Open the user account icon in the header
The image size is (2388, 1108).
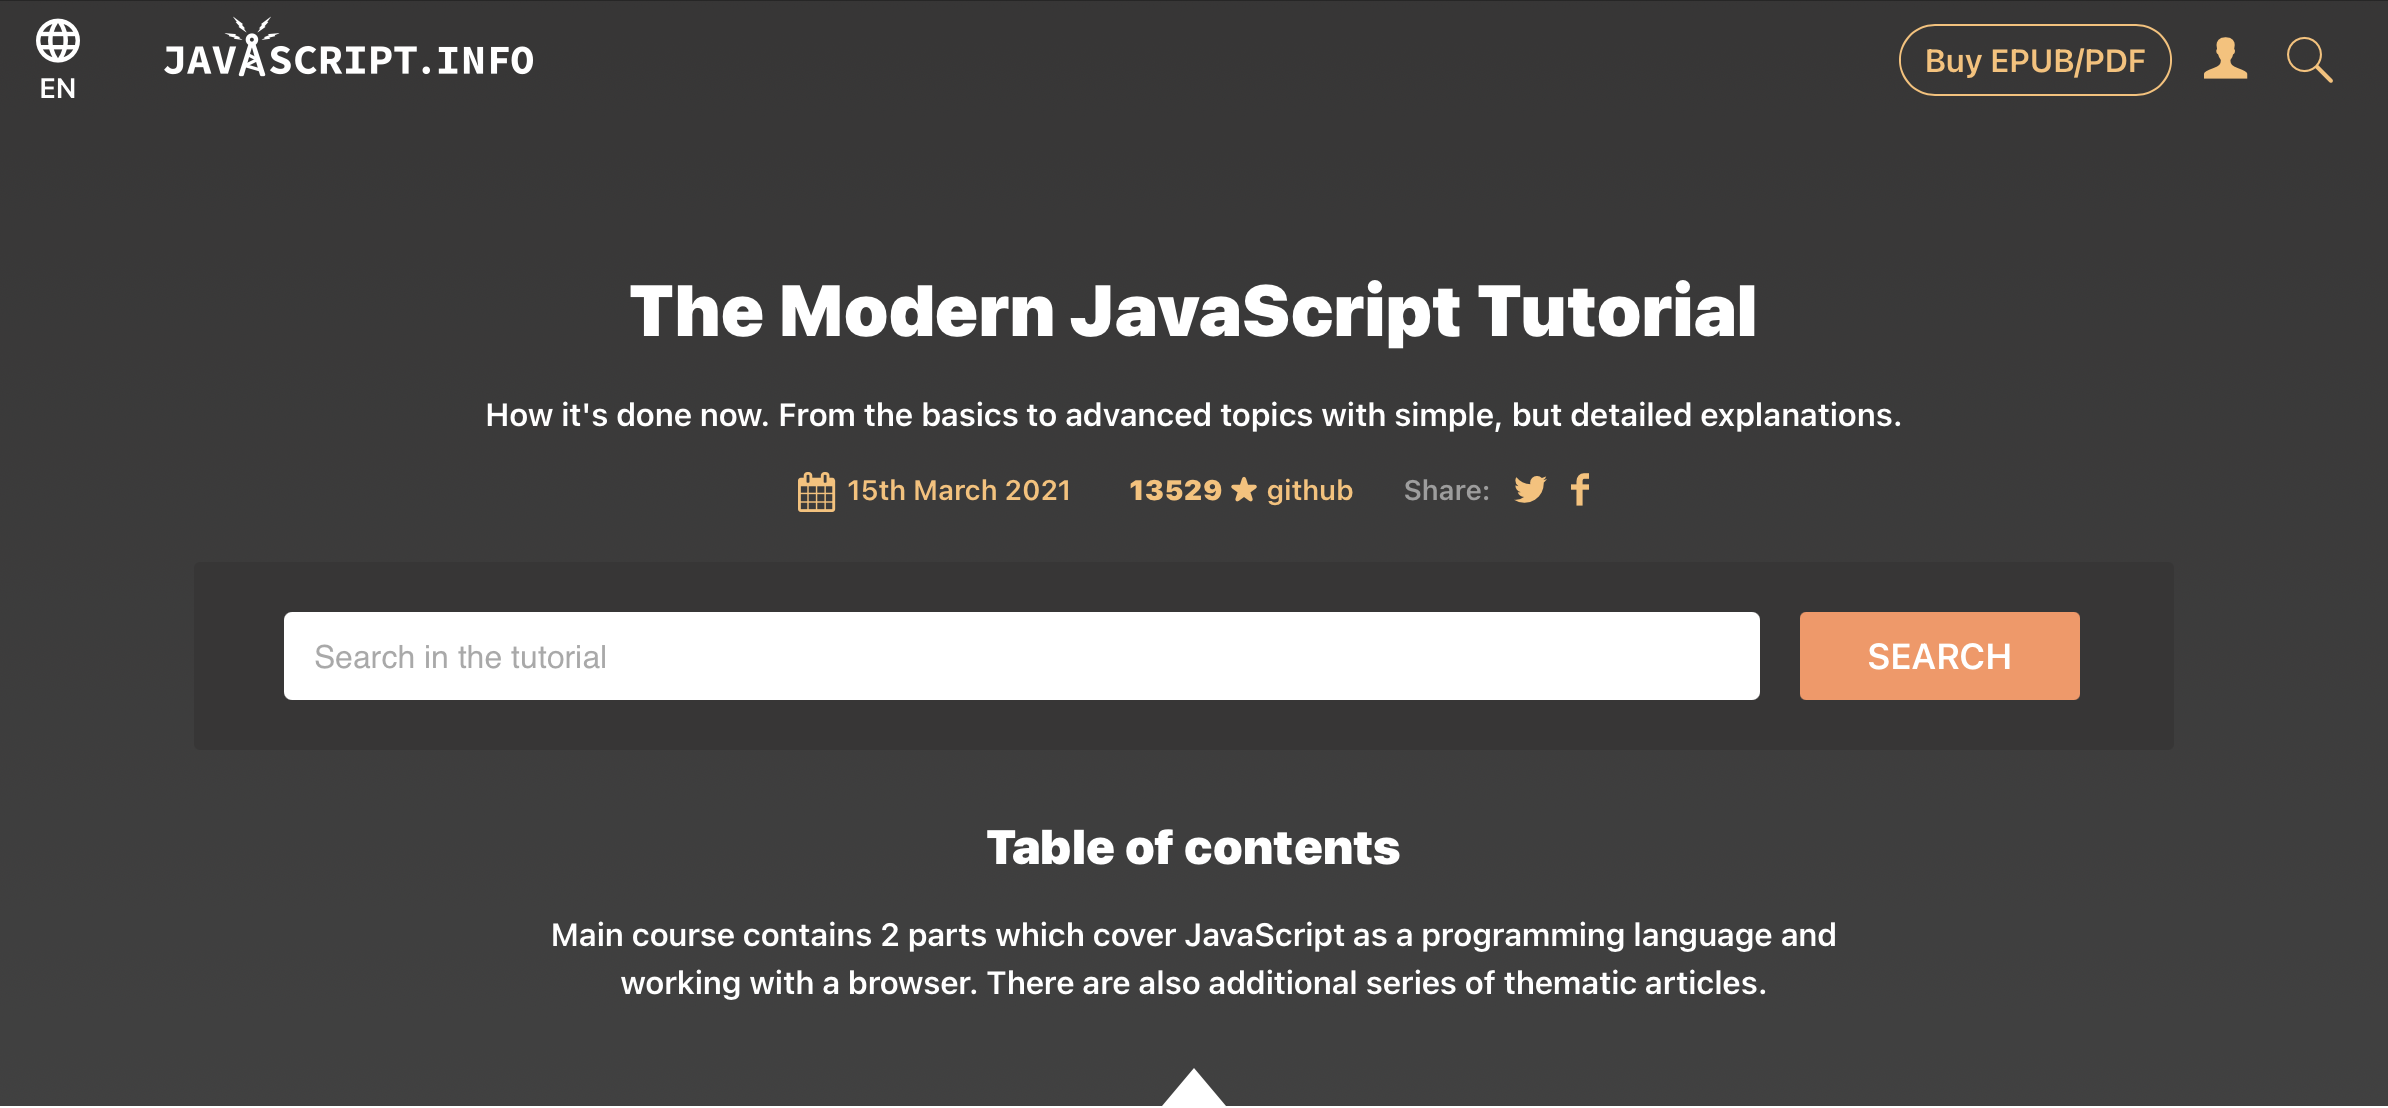coord(2225,60)
